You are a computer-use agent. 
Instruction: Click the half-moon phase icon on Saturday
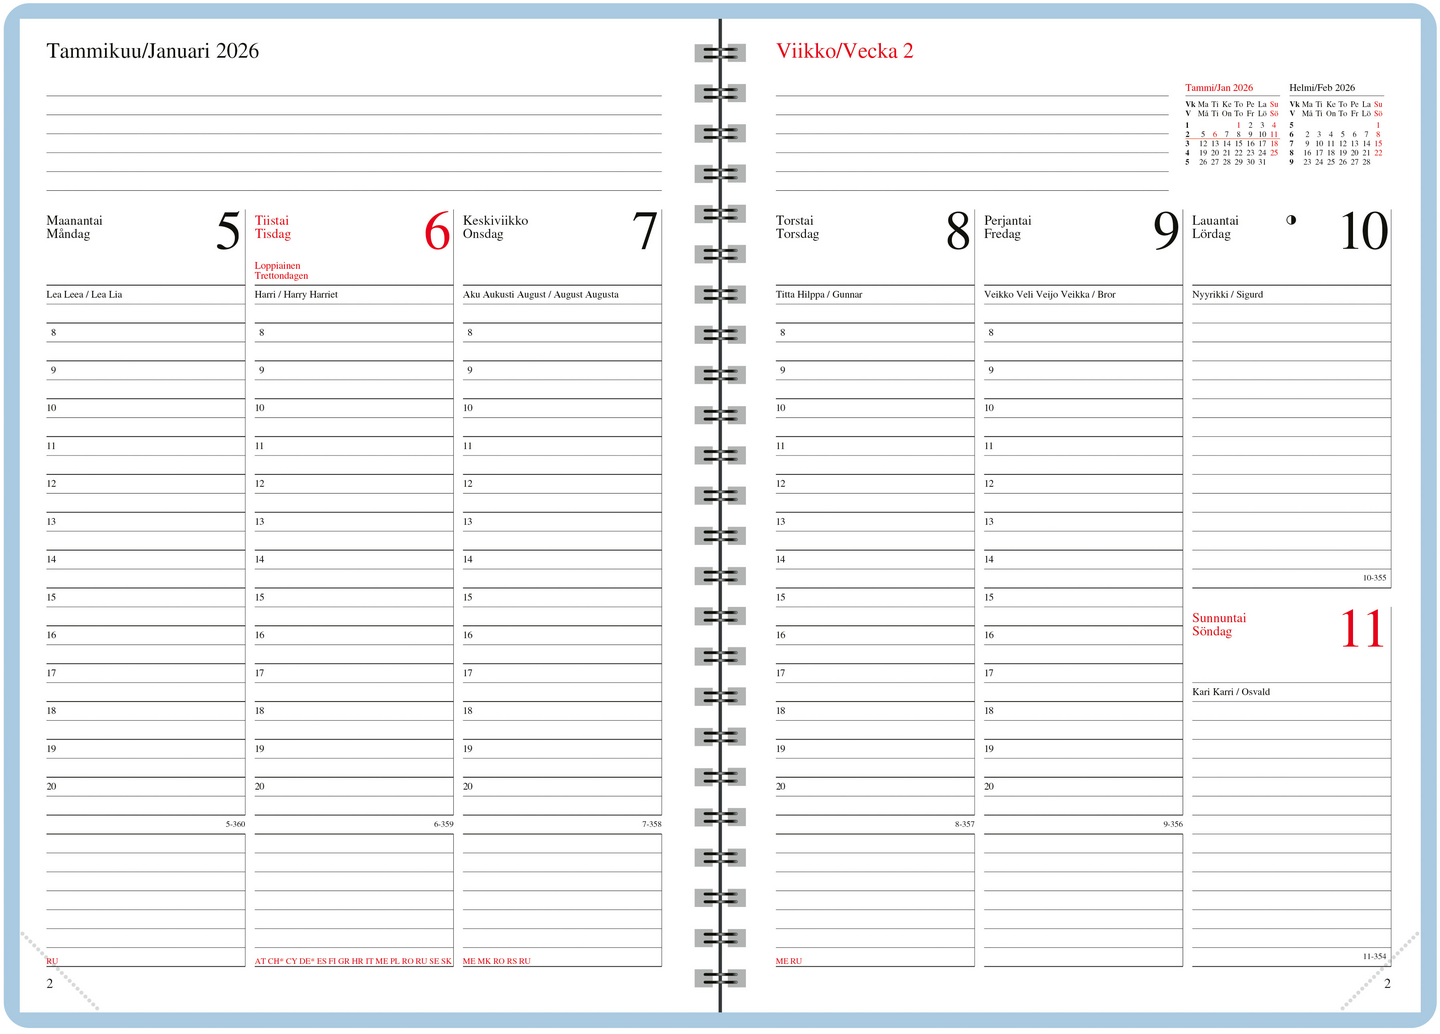click(x=1291, y=220)
